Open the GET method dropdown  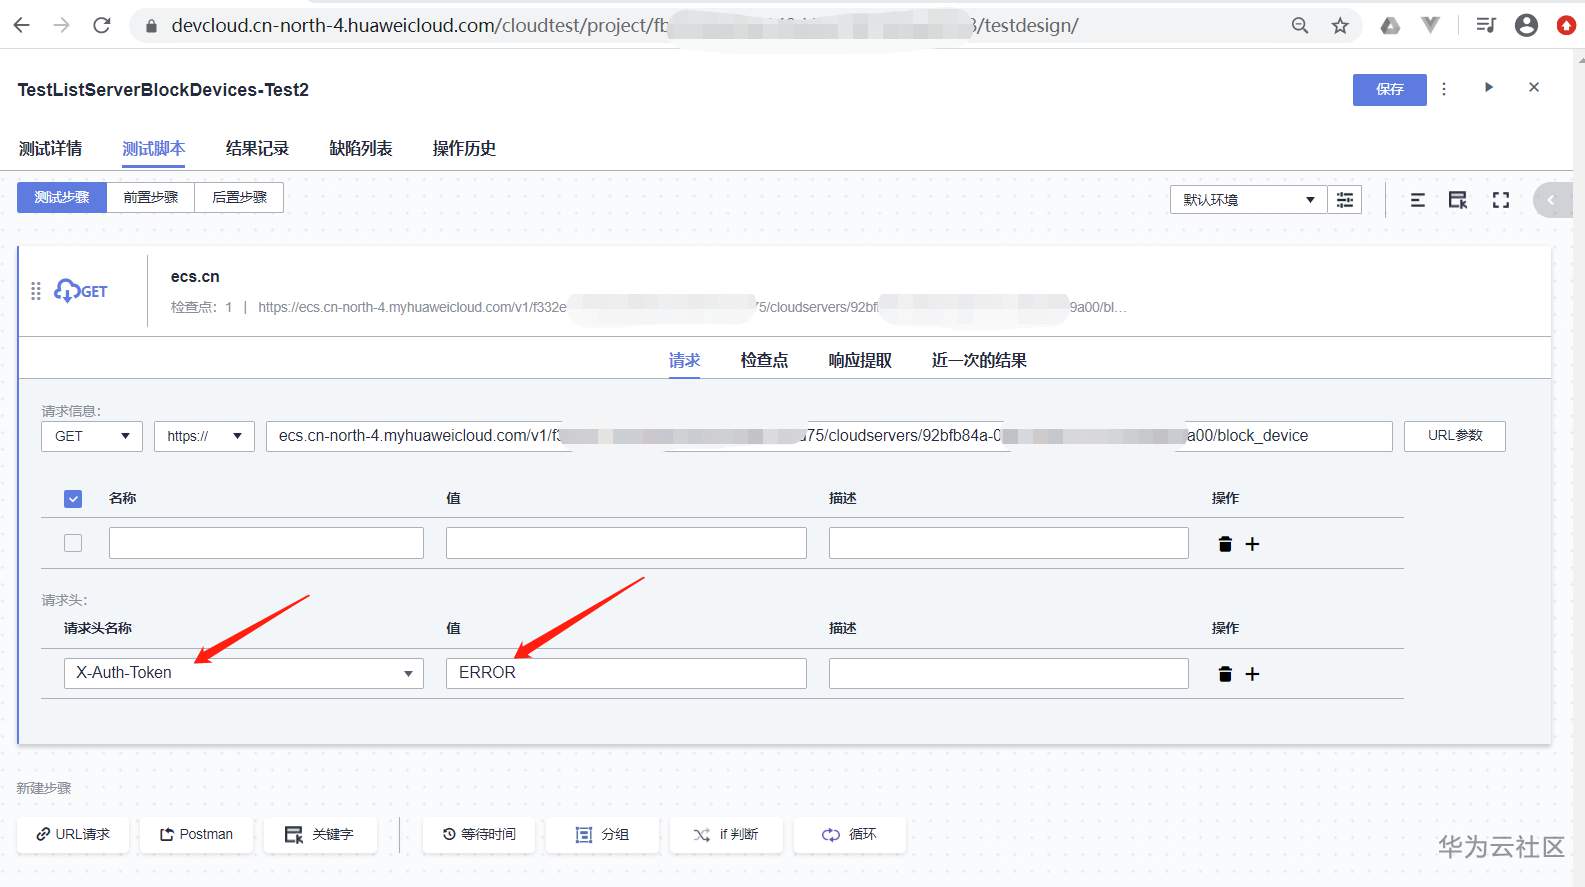92,436
